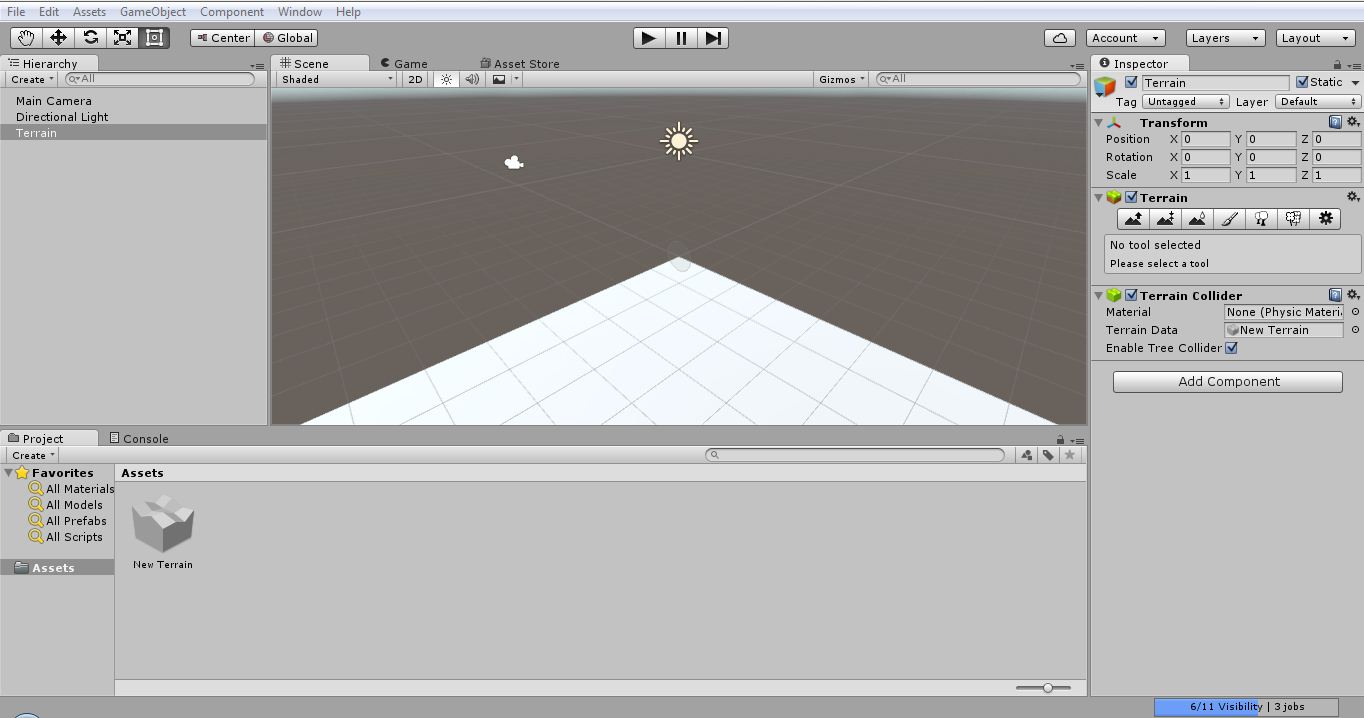This screenshot has width=1364, height=718.
Task: Uncheck the Terrain component enabled checkbox
Action: coord(1131,197)
